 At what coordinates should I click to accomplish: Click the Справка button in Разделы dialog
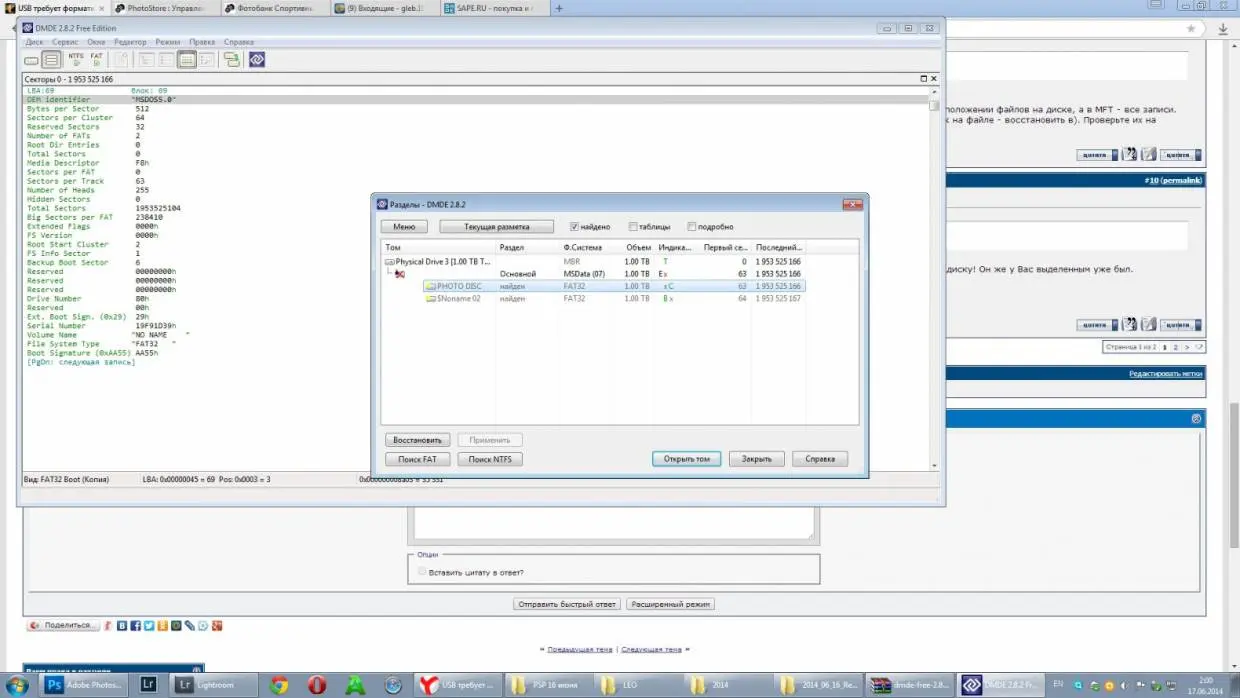click(x=820, y=459)
